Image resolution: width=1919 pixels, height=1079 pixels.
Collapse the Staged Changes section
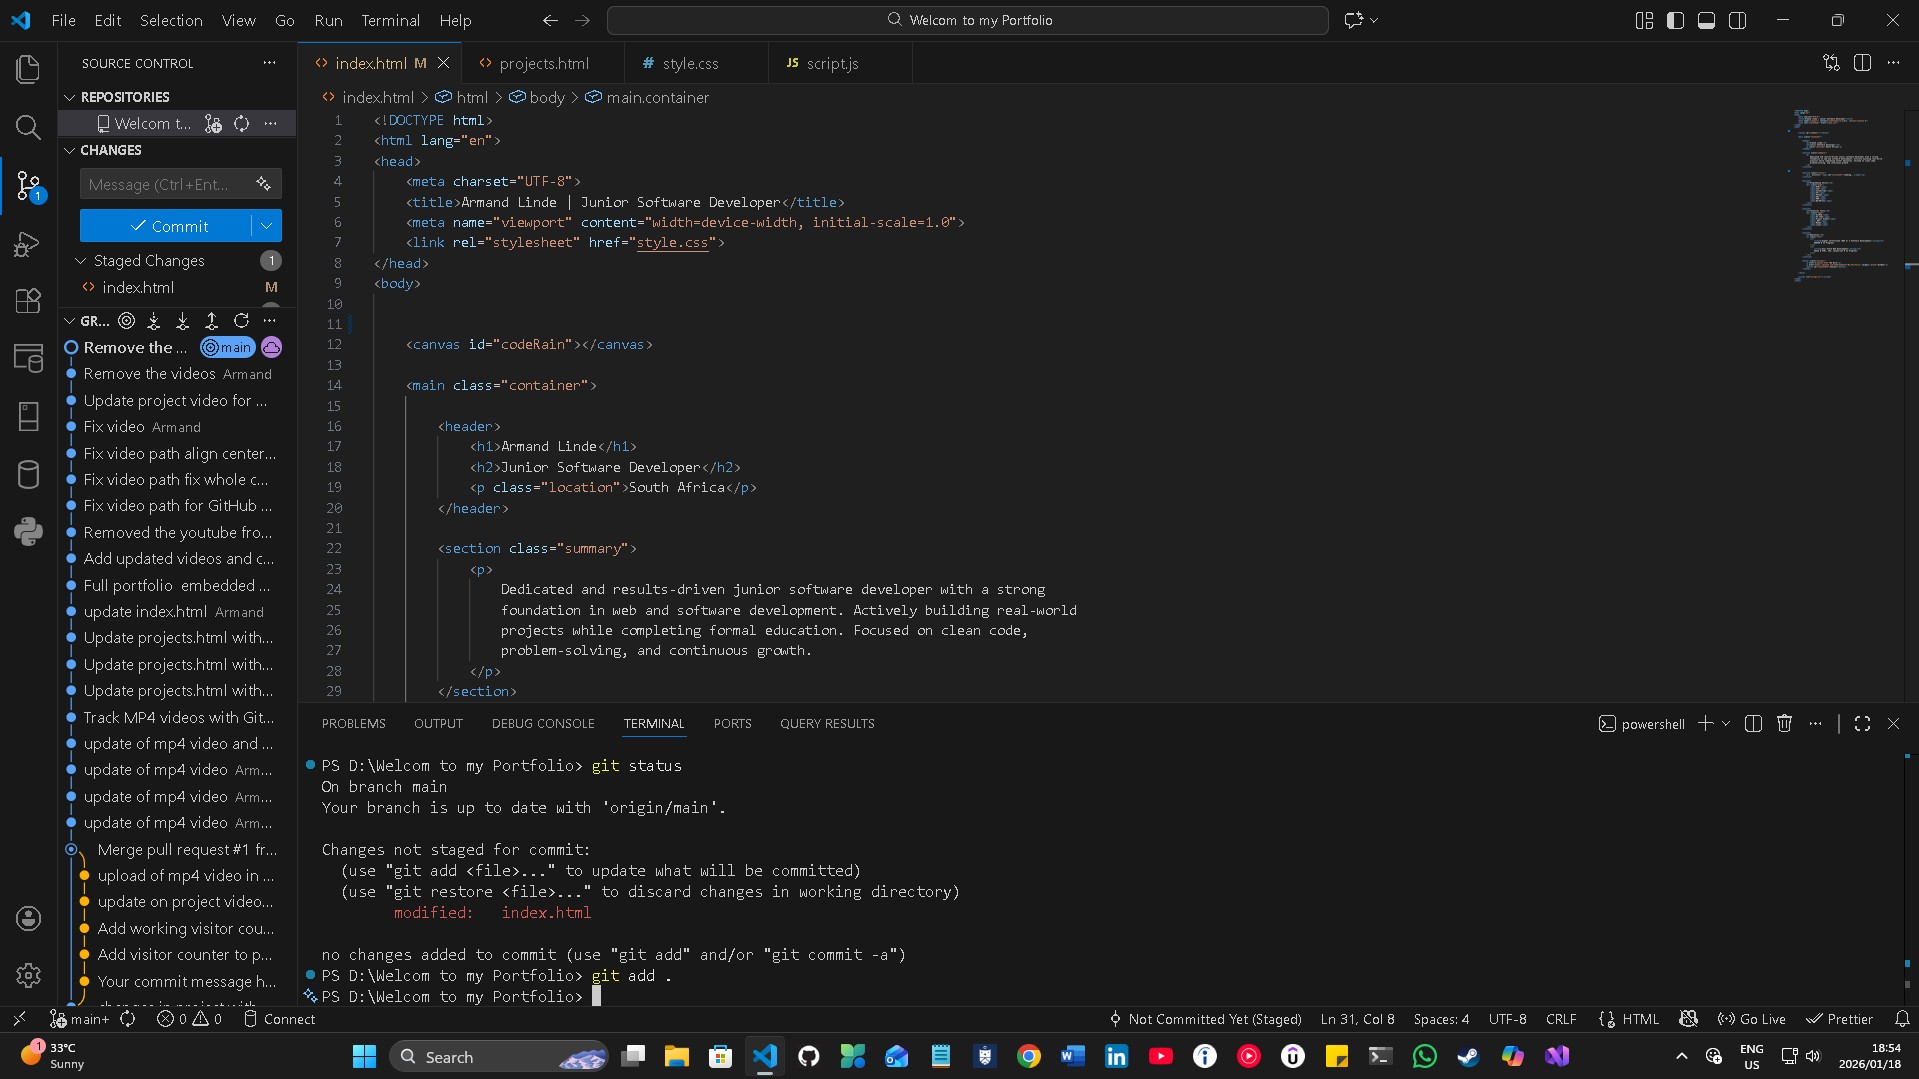tap(82, 260)
